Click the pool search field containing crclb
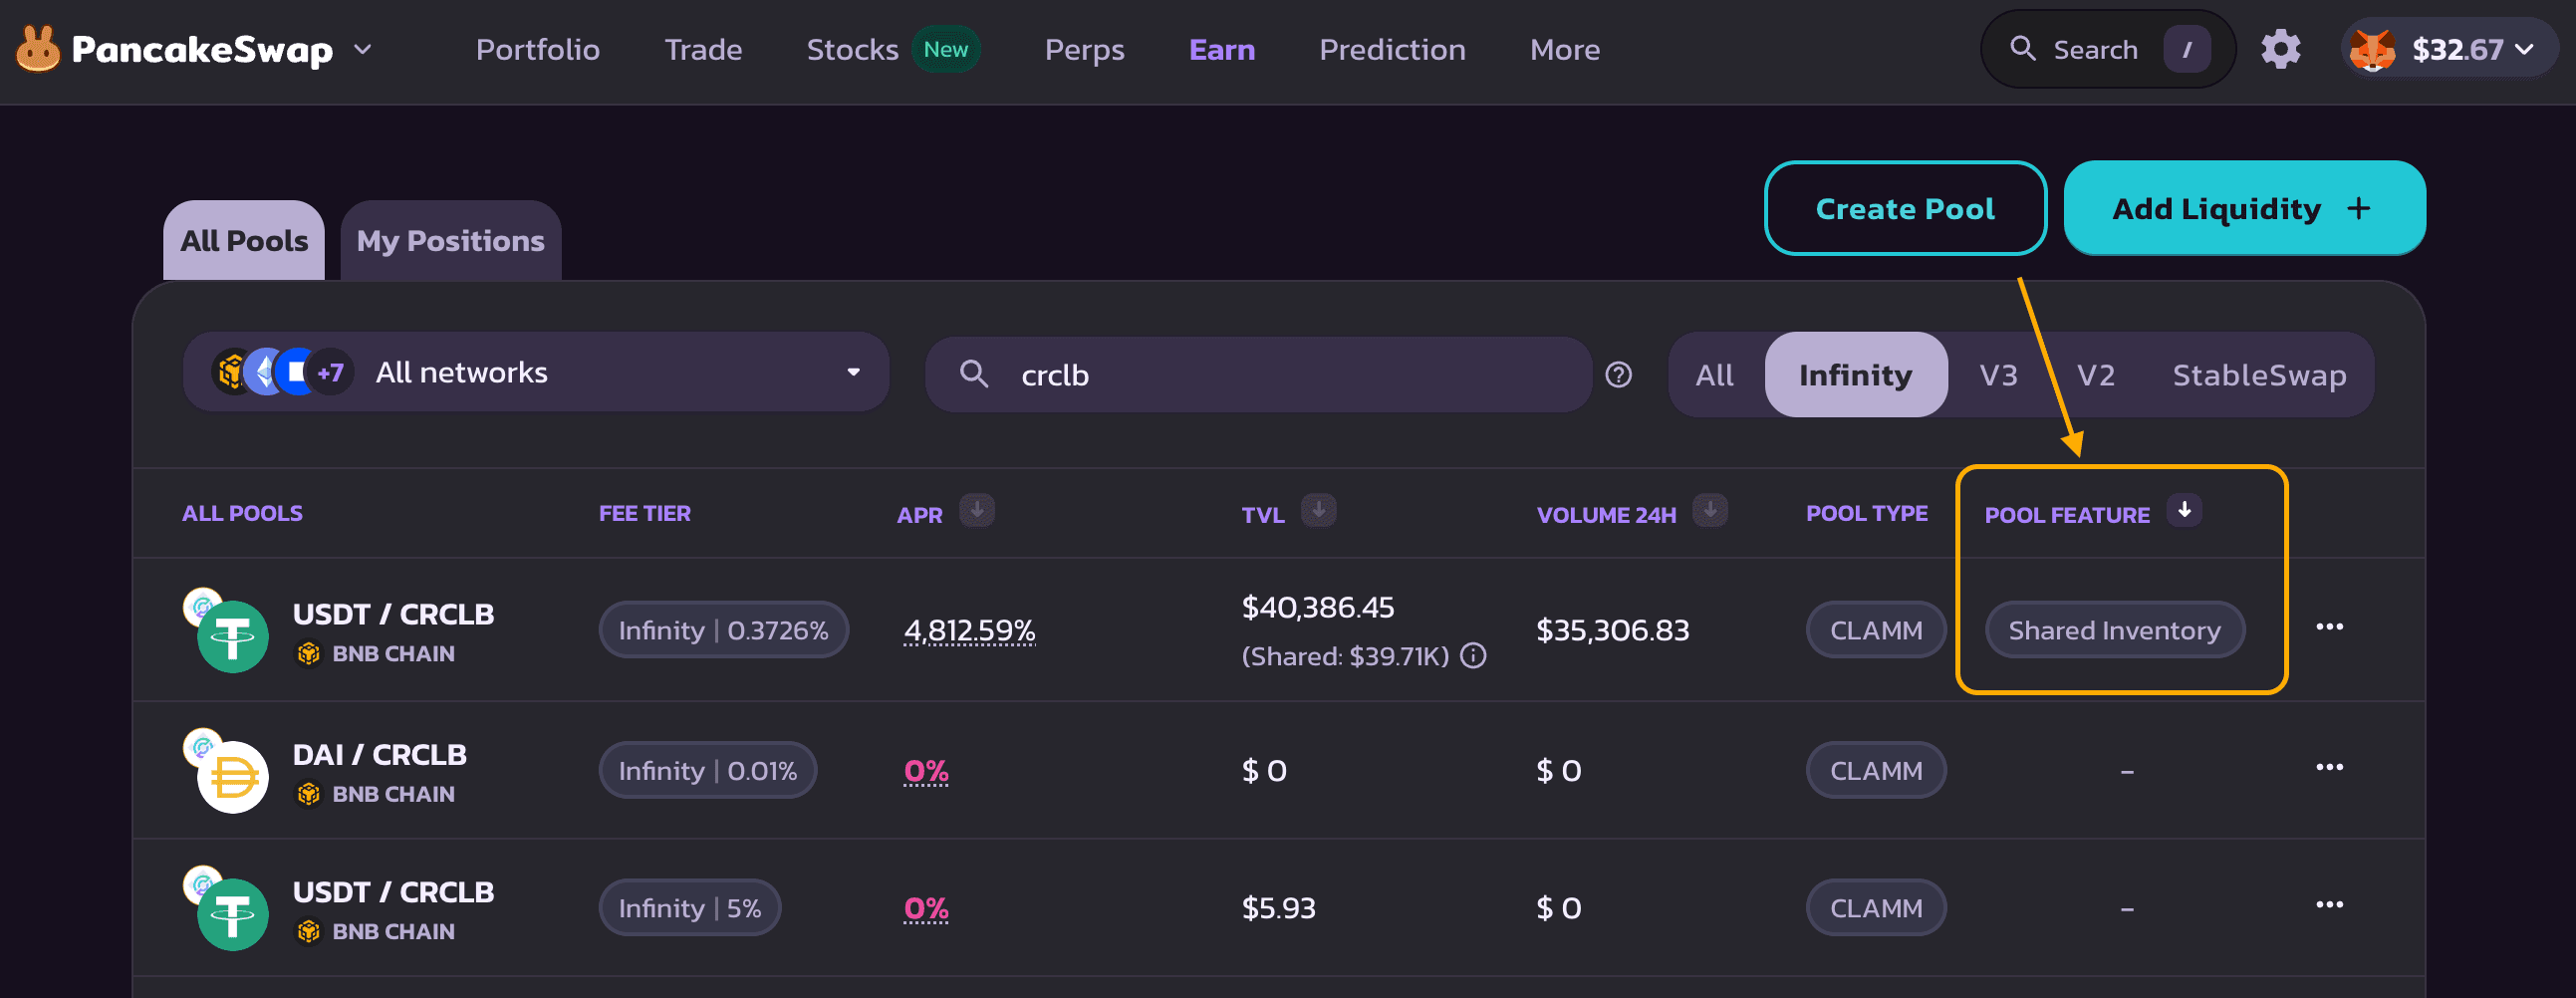Screen dimensions: 2576x998 (1258, 374)
